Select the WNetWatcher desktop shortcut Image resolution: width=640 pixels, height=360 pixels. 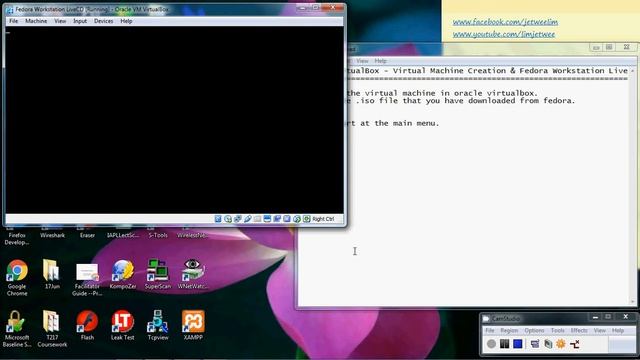[193, 275]
